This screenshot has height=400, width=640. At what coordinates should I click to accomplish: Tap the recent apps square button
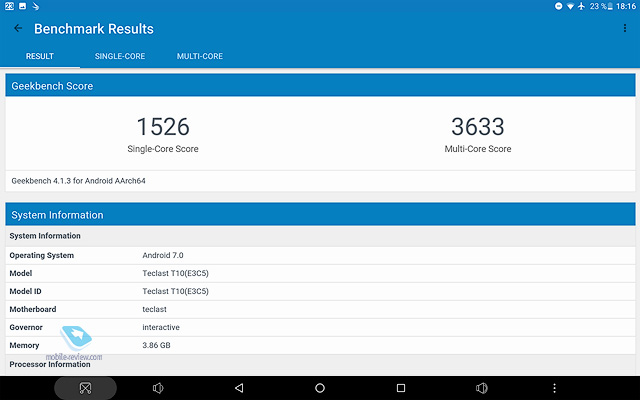point(401,388)
